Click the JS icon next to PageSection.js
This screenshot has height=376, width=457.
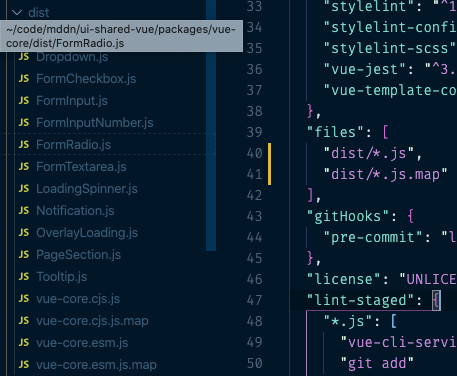pos(24,255)
